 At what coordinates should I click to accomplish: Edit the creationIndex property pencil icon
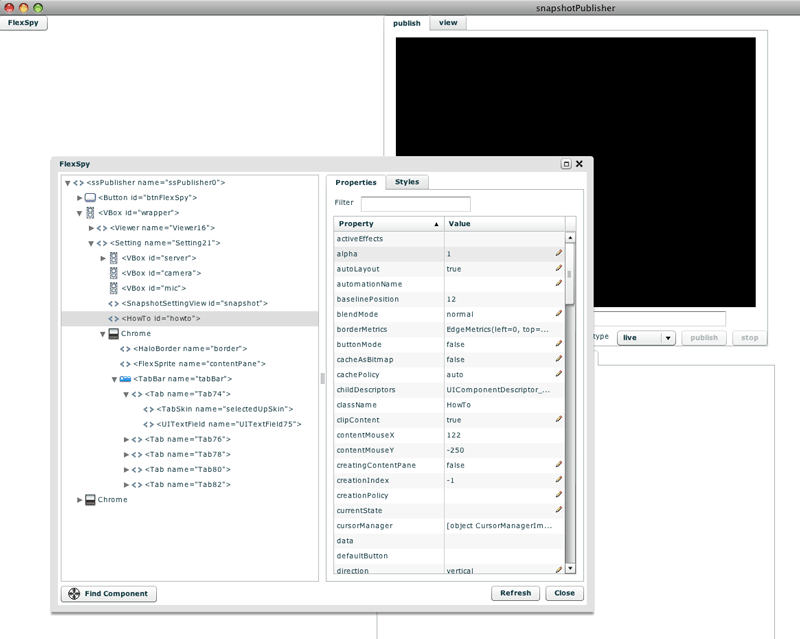tap(559, 480)
